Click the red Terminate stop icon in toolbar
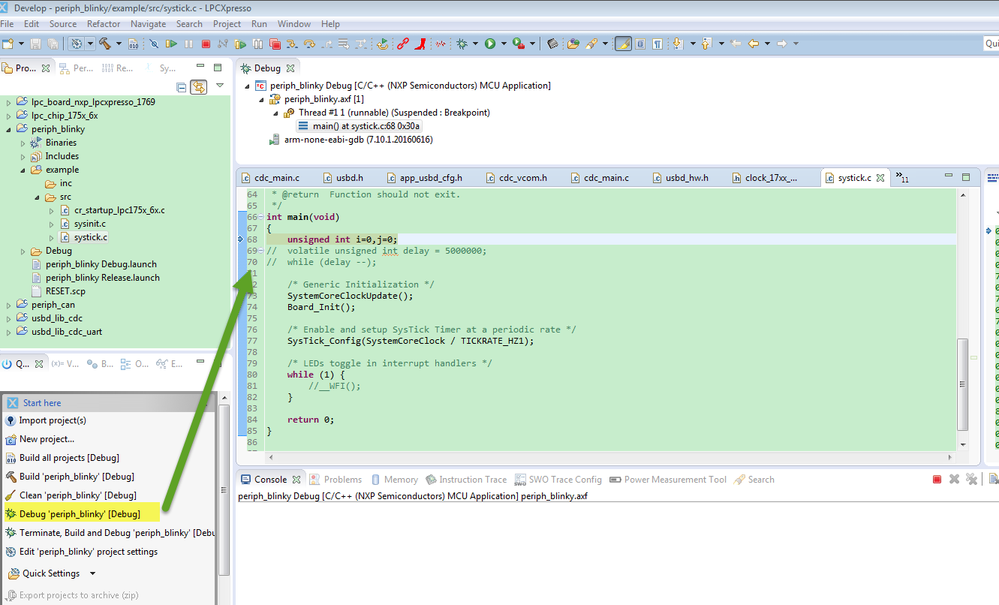999x605 pixels. click(x=206, y=43)
